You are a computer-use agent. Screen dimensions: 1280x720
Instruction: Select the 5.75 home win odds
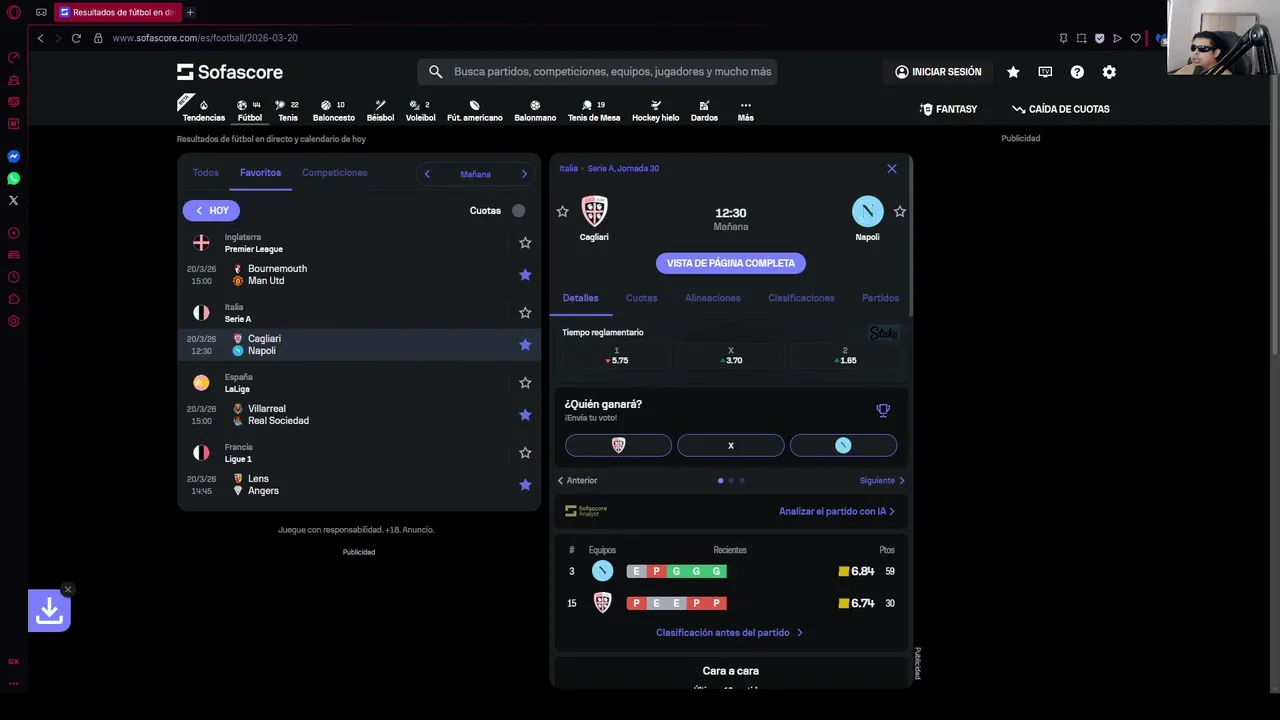point(616,356)
